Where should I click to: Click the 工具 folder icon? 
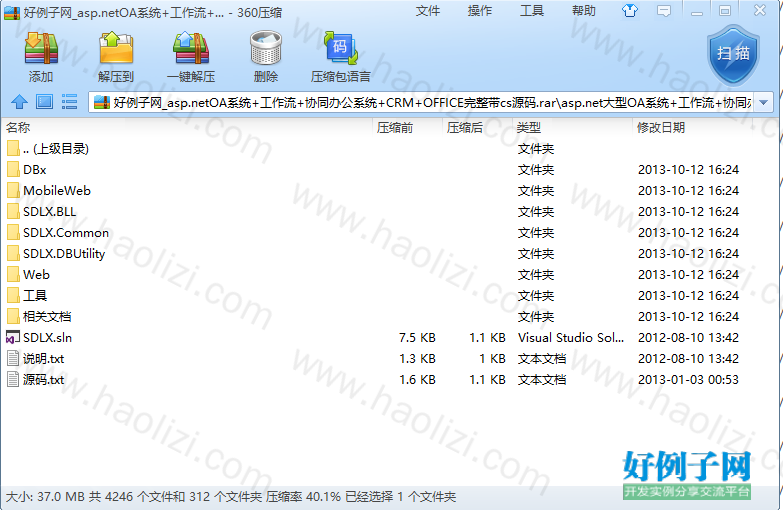pyautogui.click(x=13, y=295)
